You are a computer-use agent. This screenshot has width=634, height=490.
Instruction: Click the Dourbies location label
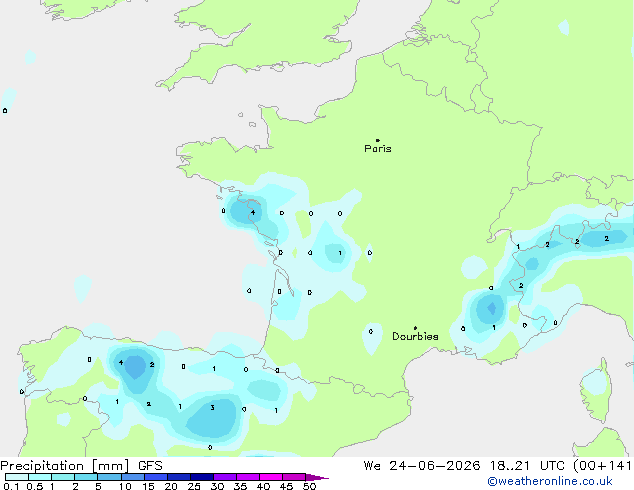coord(415,336)
